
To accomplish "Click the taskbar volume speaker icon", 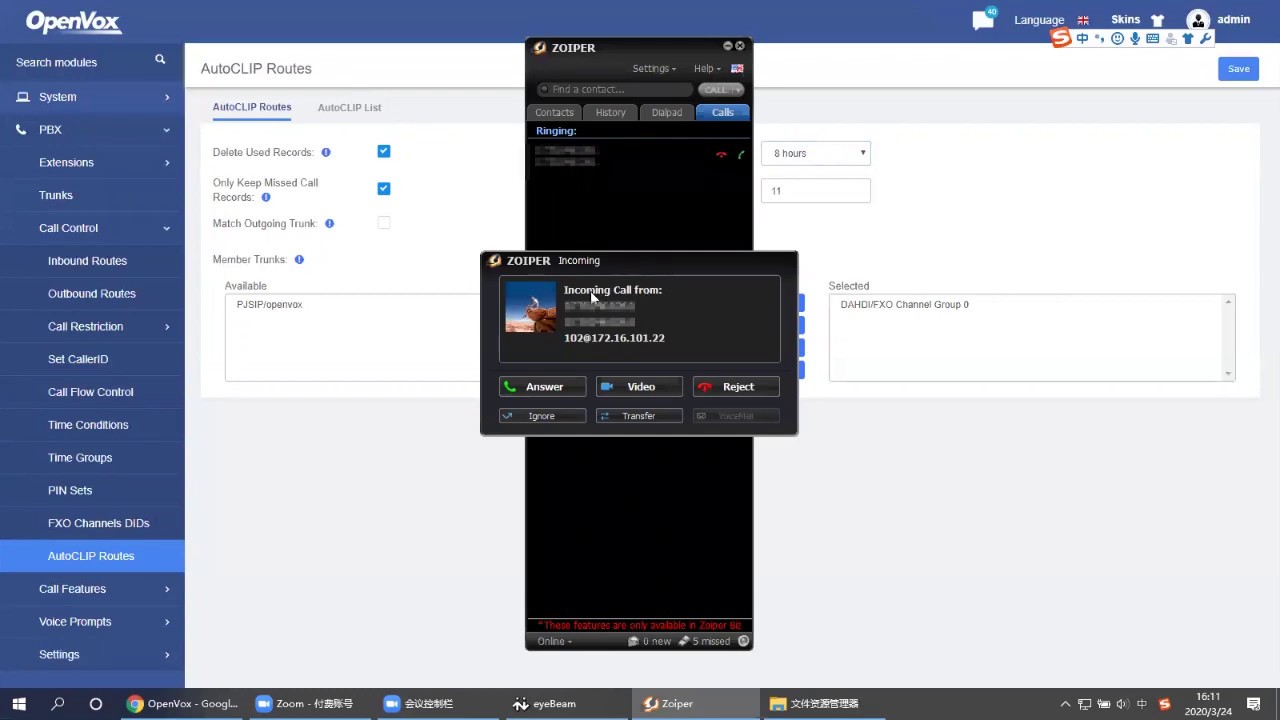I will 1122,704.
